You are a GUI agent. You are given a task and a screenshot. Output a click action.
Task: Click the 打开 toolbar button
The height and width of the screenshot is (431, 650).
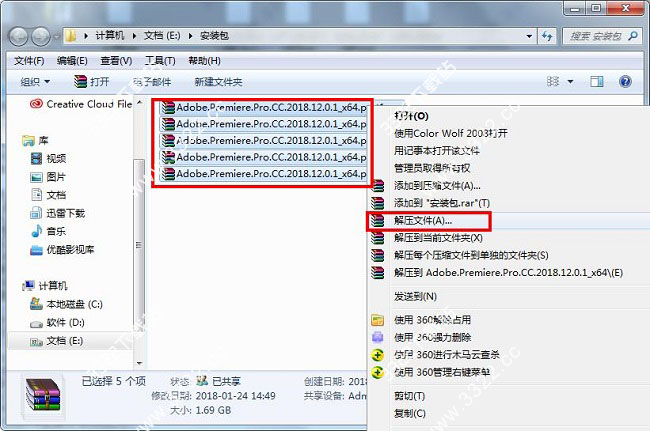pyautogui.click(x=91, y=82)
